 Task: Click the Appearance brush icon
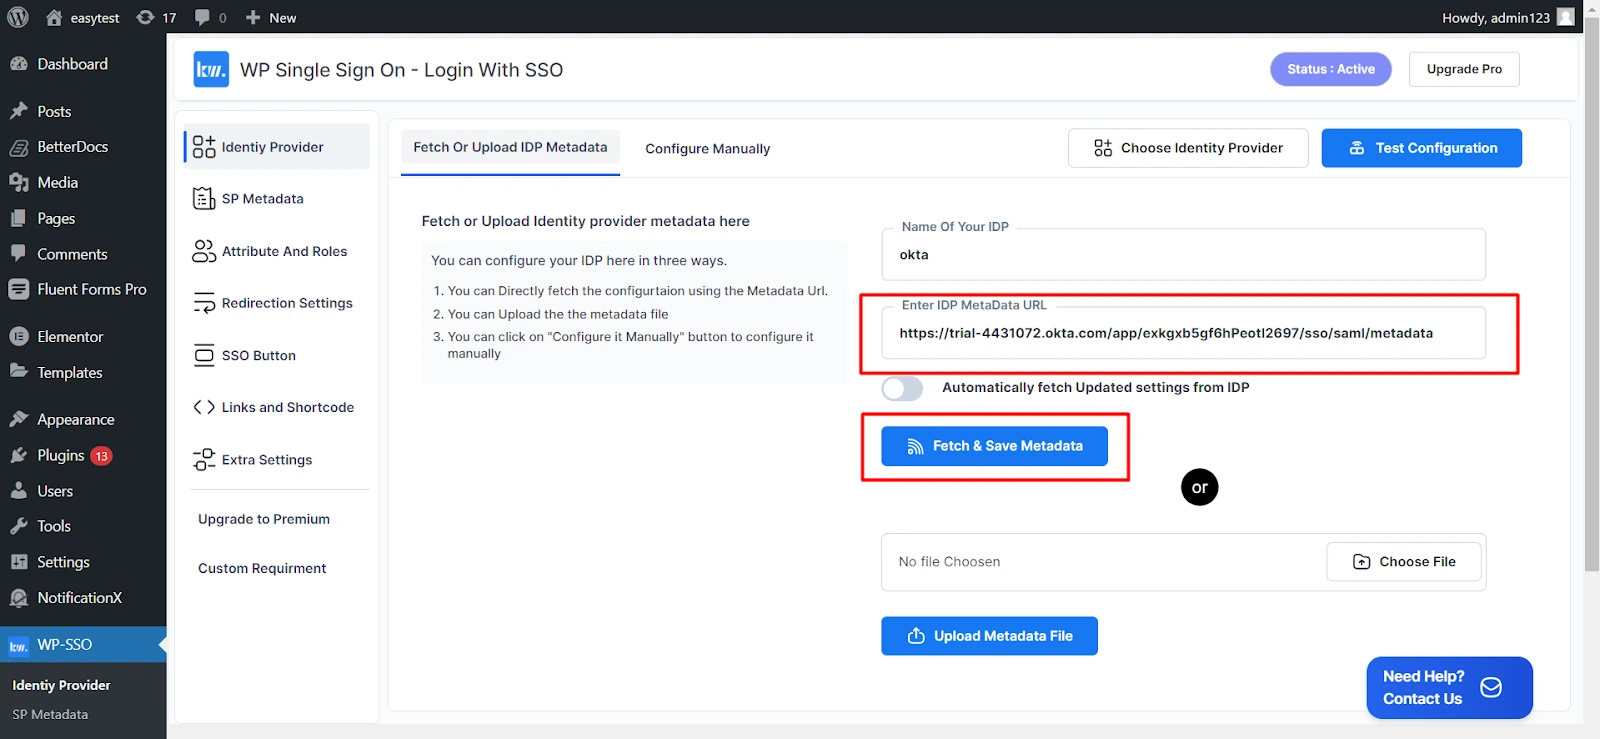pyautogui.click(x=18, y=419)
